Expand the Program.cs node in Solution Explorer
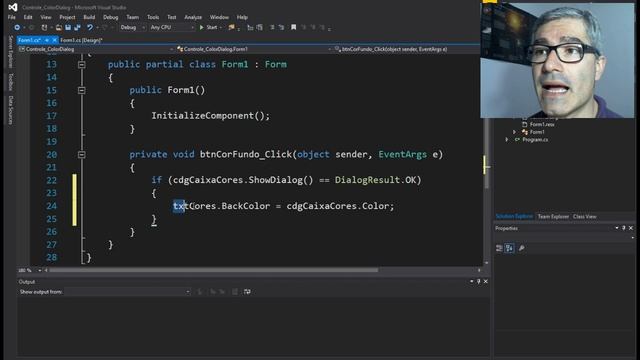 [507, 140]
